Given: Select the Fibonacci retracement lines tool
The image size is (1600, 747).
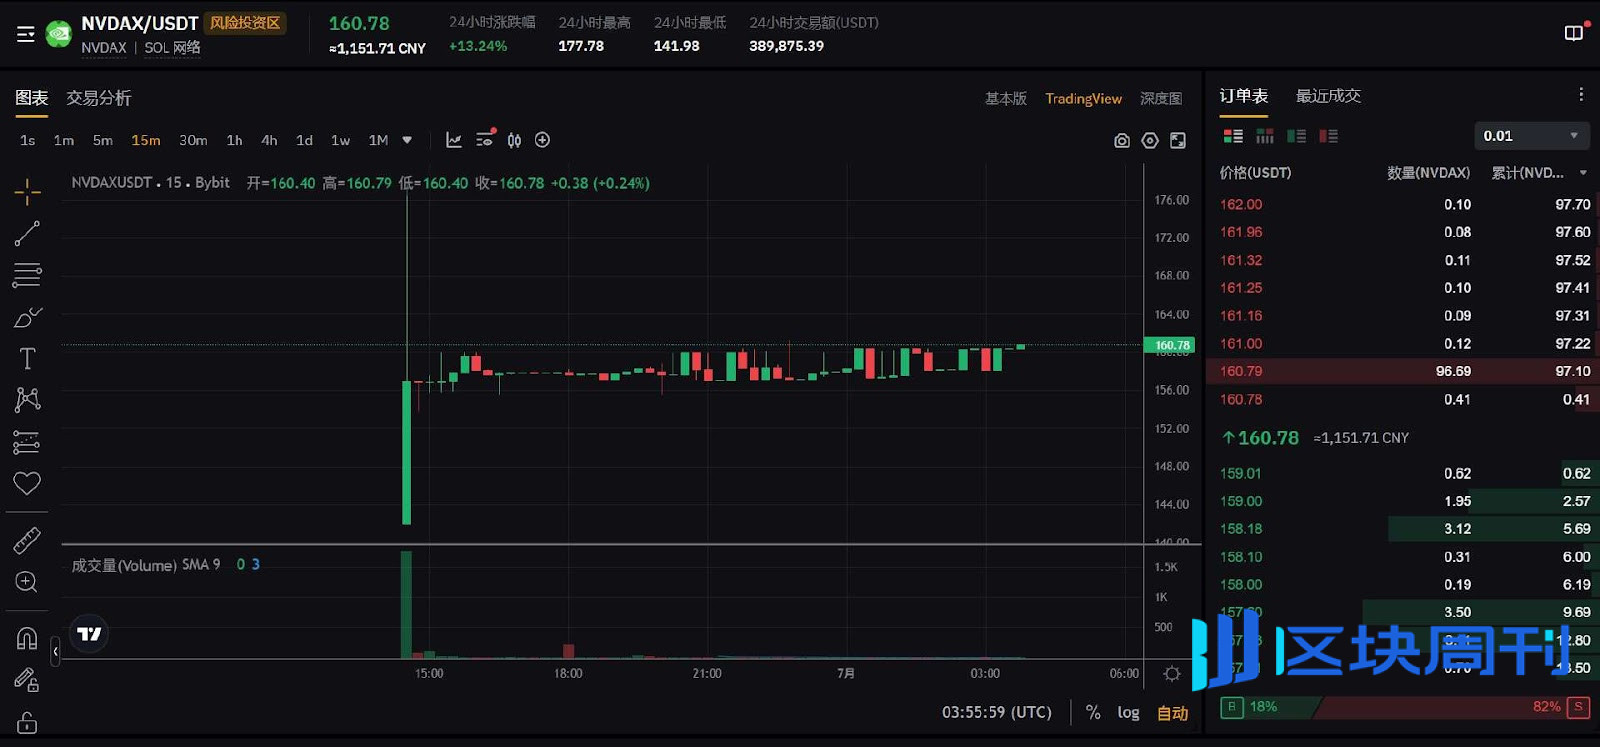Looking at the screenshot, I should click(27, 275).
